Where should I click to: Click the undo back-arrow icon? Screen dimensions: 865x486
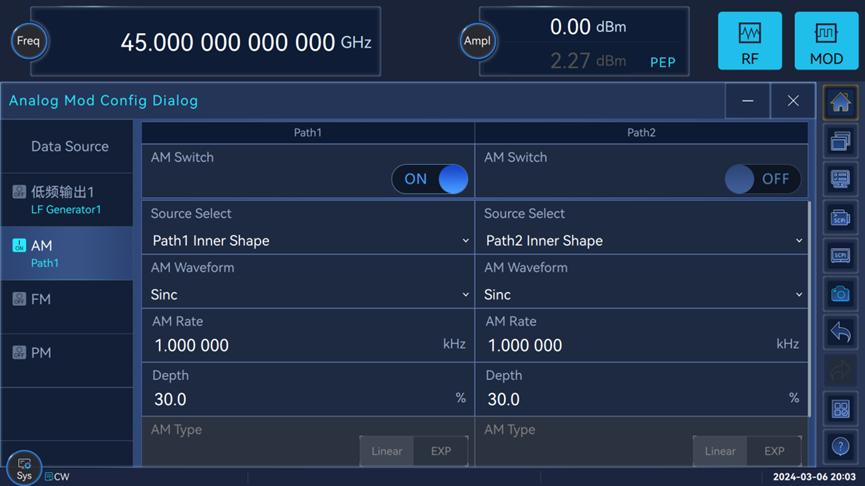(x=840, y=332)
